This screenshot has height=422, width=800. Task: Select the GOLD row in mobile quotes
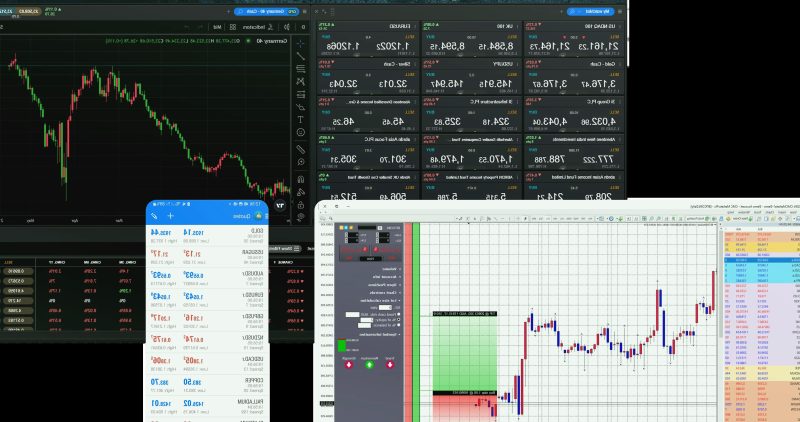207,236
